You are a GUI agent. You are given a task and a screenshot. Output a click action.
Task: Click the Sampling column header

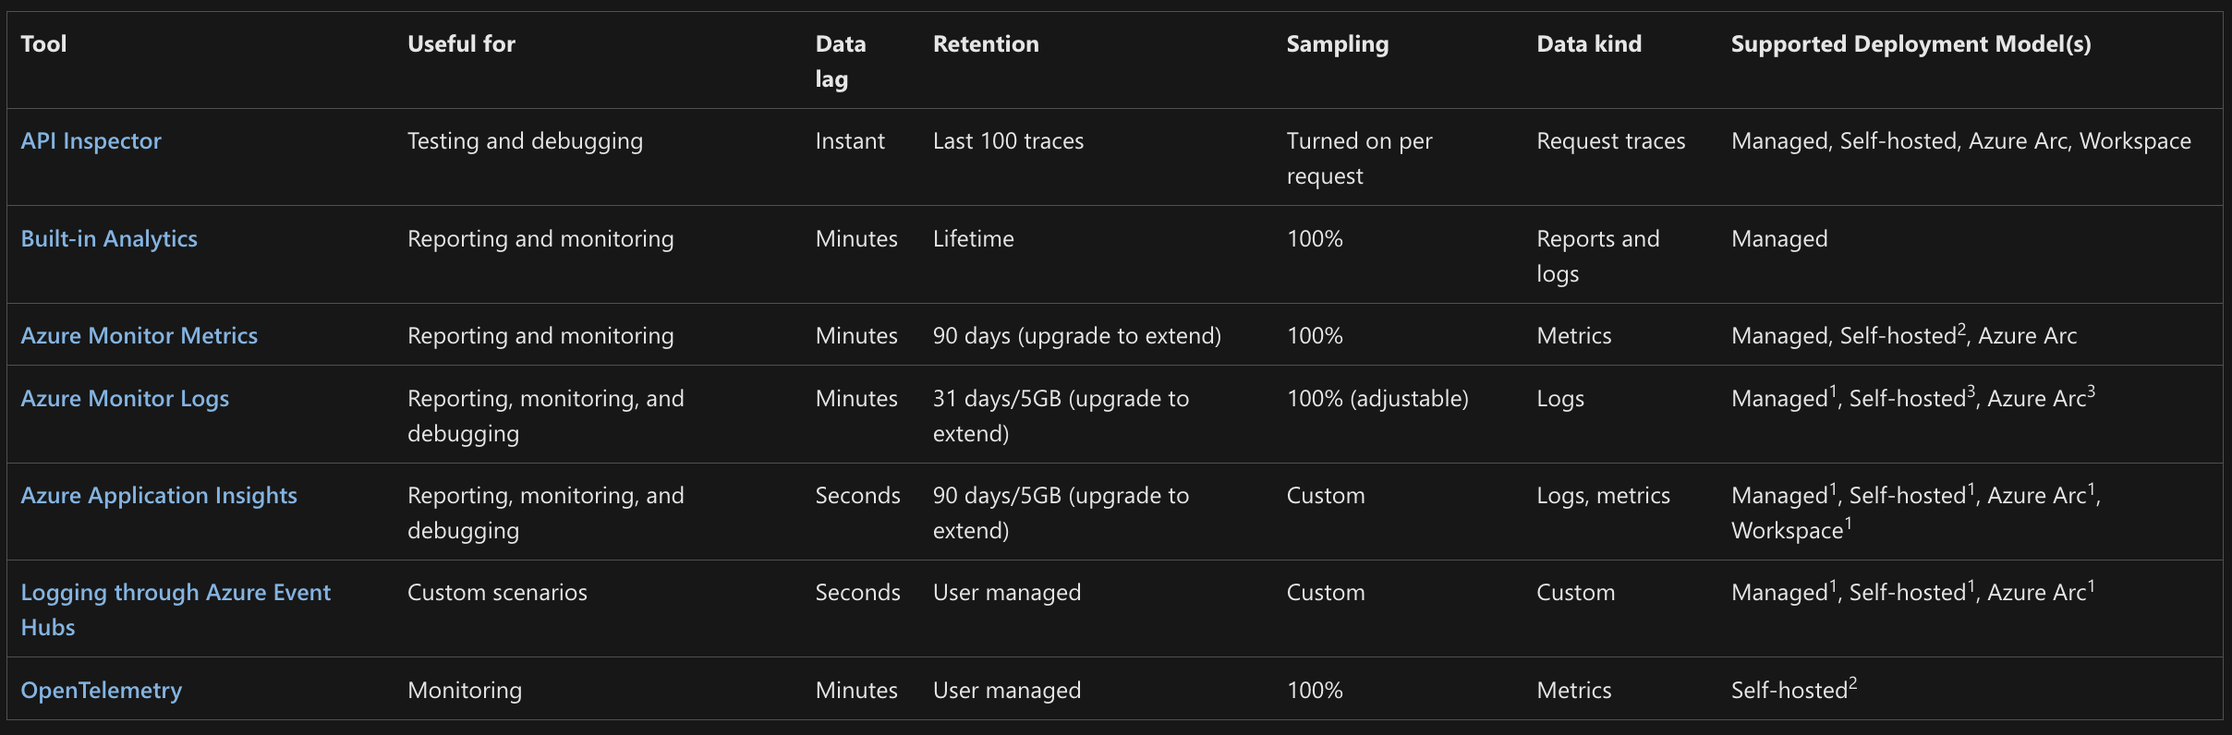point(1337,44)
